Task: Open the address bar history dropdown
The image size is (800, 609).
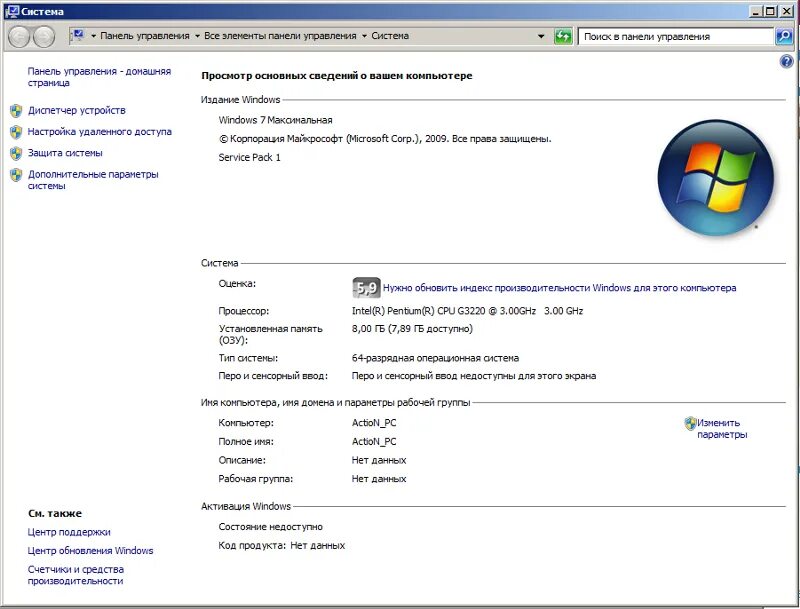Action: [541, 36]
